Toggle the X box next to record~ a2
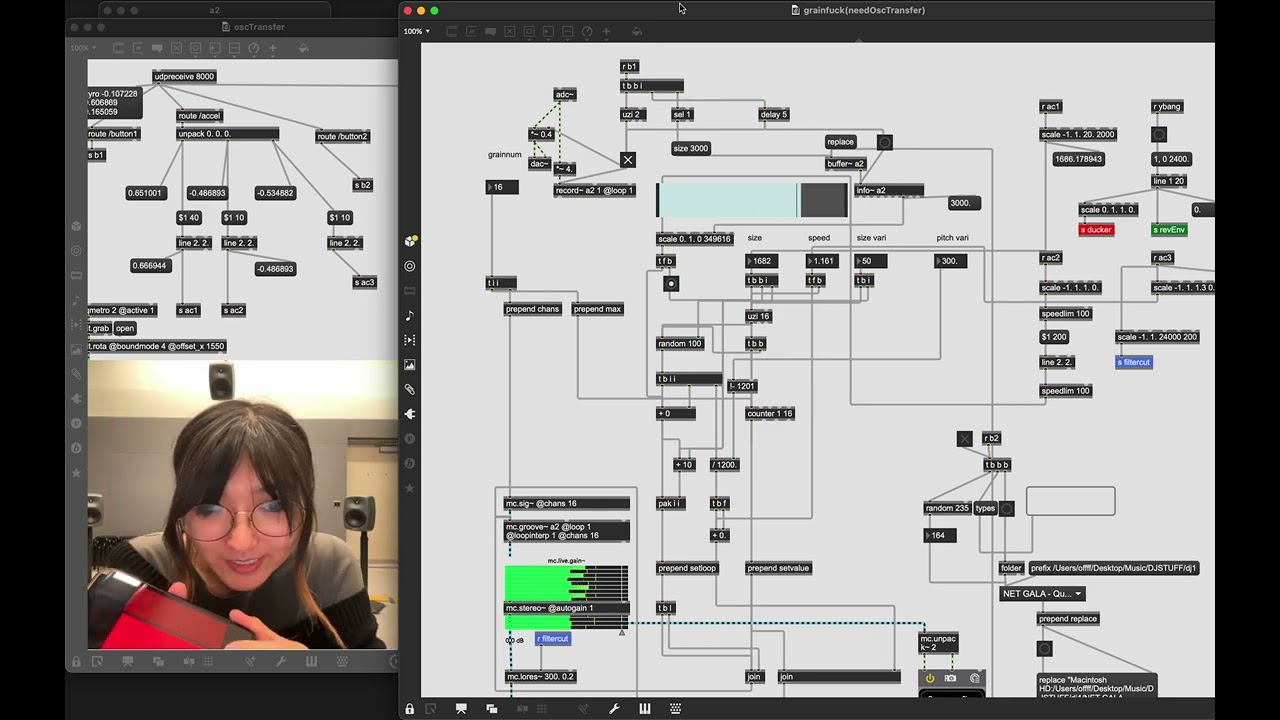This screenshot has width=1280, height=720. coord(628,160)
